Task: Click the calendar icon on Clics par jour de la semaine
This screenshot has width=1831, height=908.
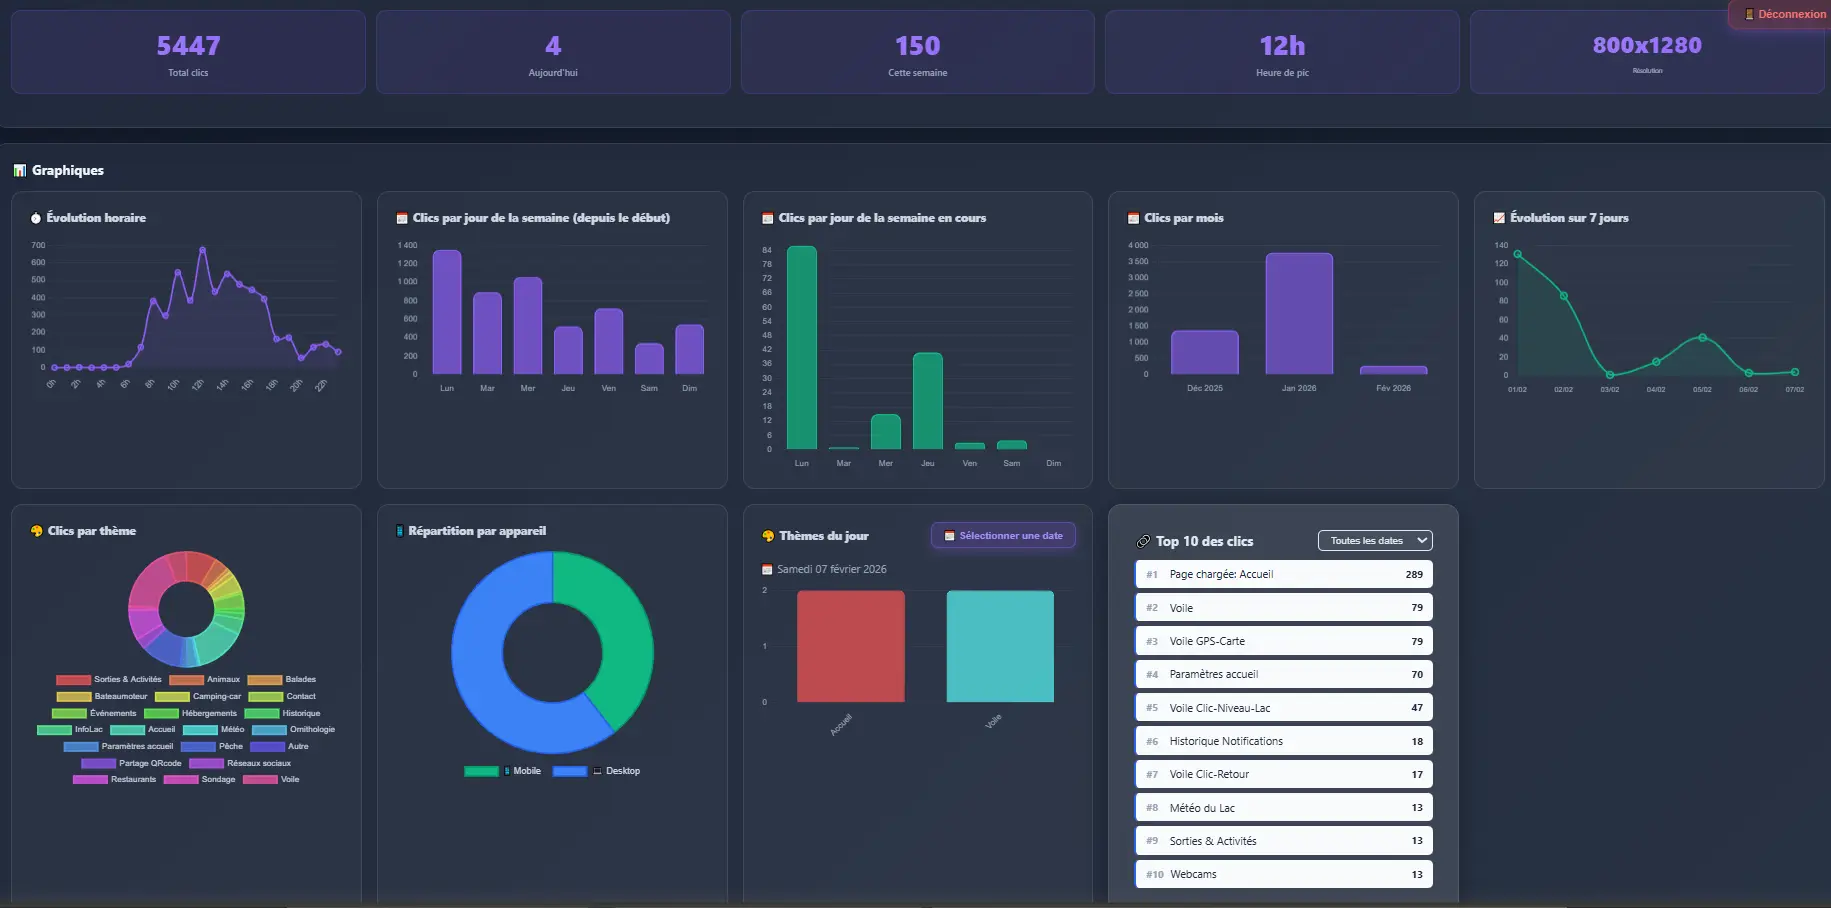Action: (401, 218)
